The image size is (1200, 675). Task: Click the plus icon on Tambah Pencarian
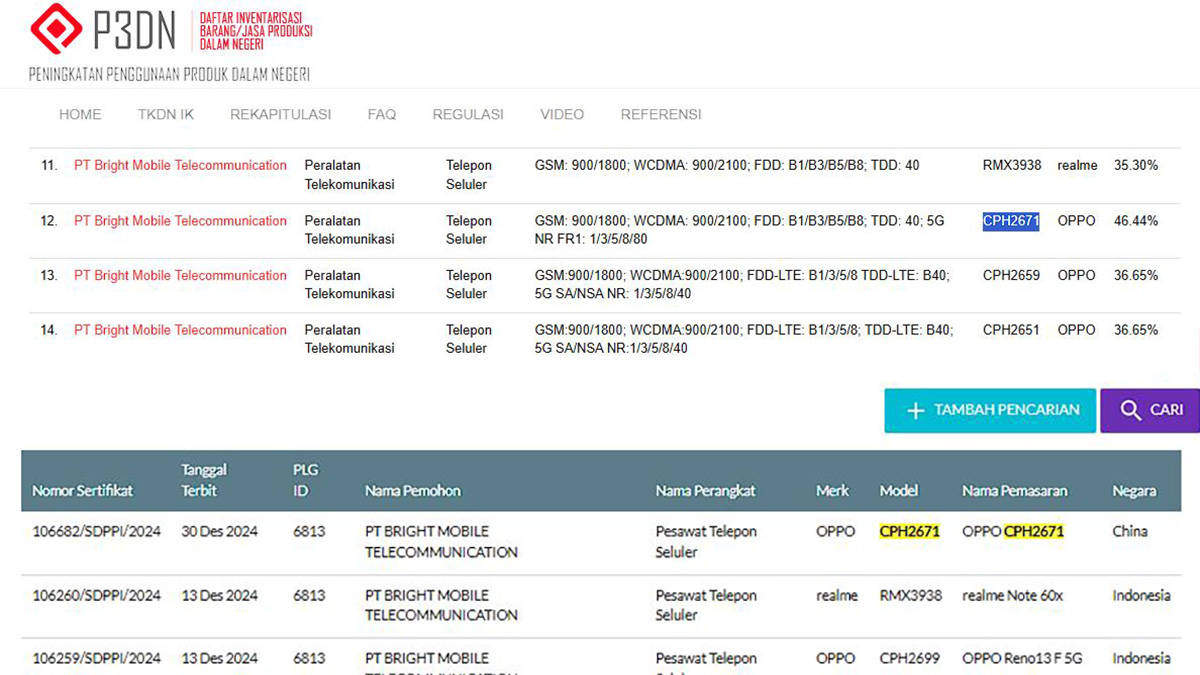pos(915,410)
